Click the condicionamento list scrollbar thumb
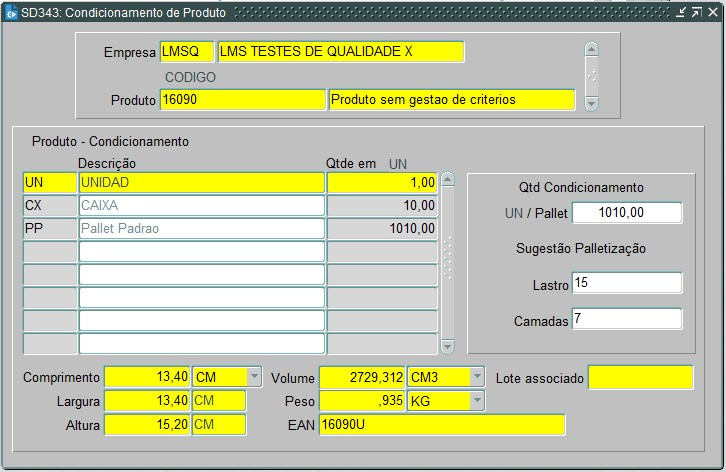 448,258
